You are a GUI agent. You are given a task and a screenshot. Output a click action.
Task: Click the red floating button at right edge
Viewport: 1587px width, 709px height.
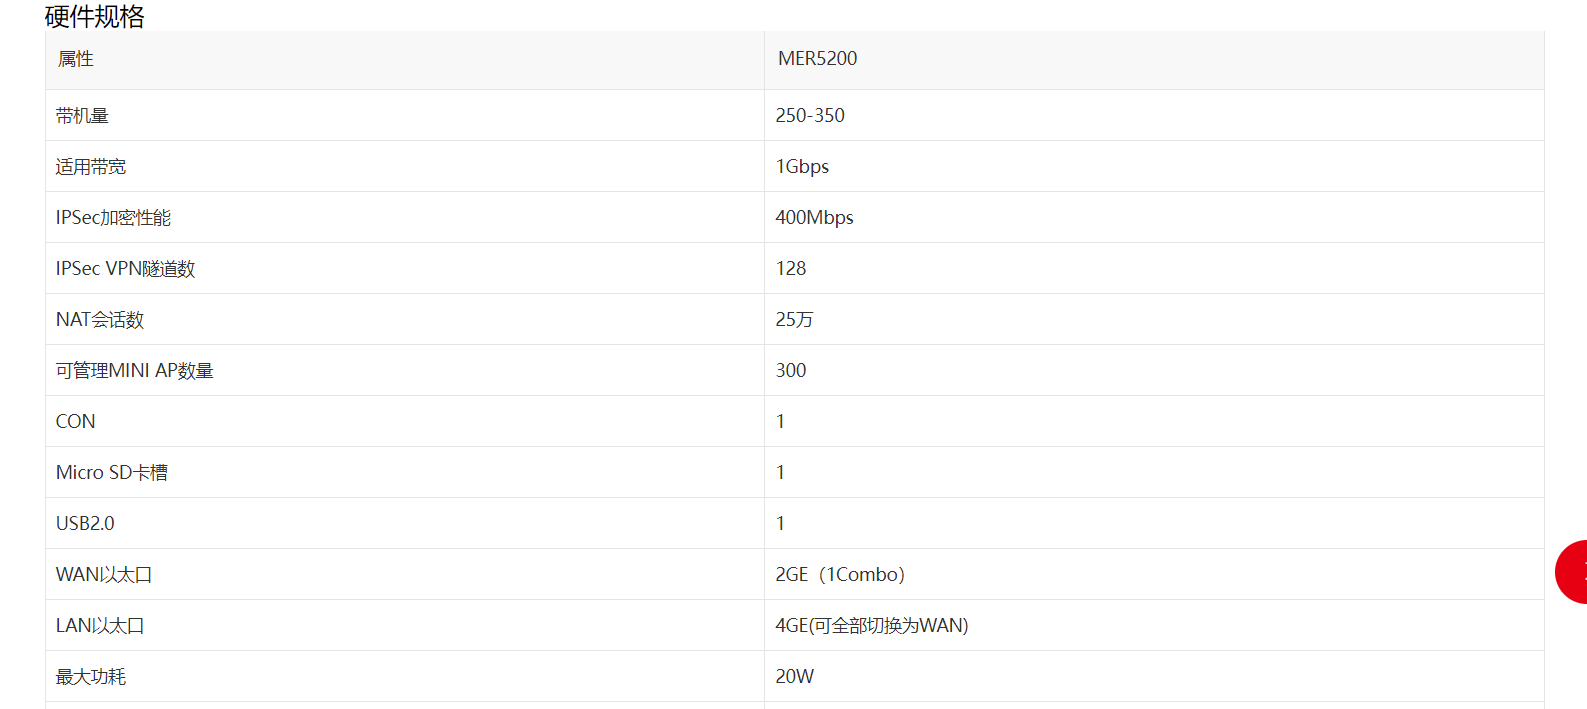1572,572
